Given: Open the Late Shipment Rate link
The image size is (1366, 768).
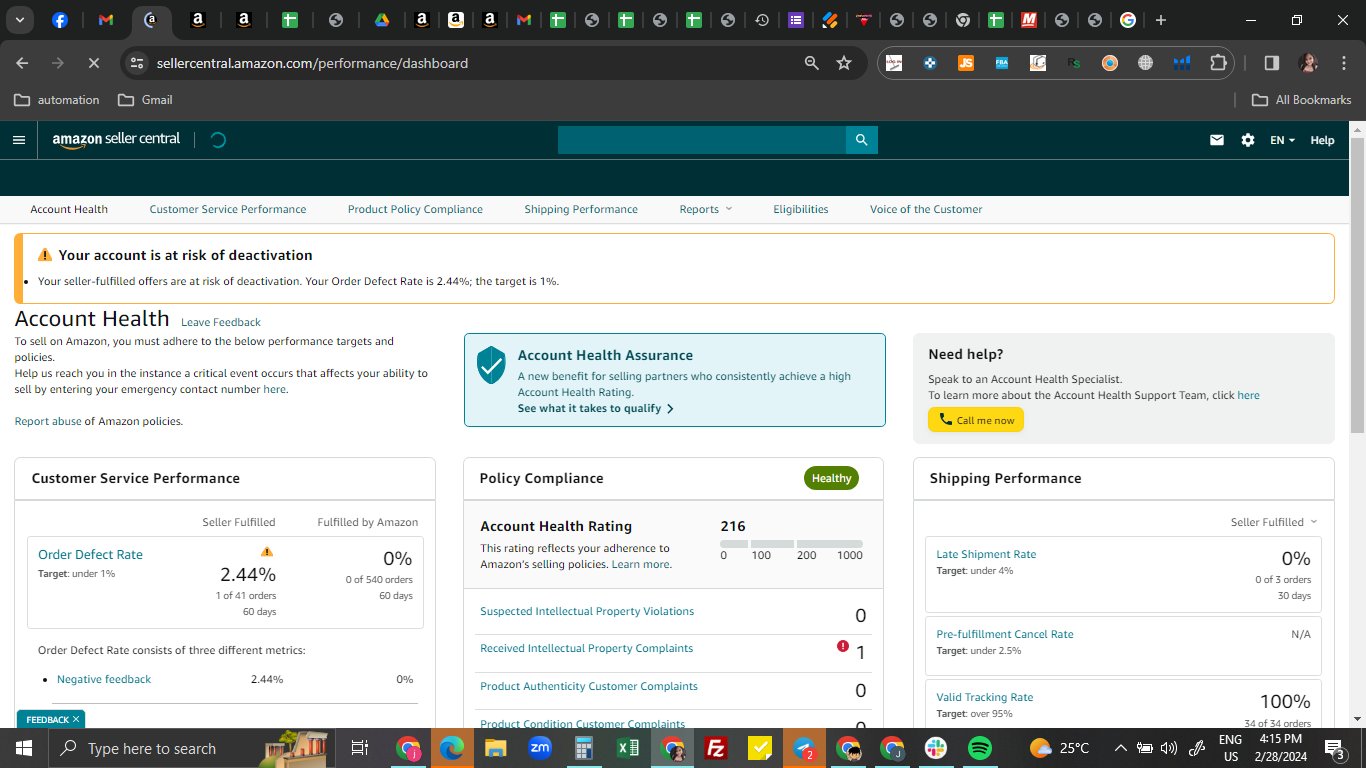Looking at the screenshot, I should (986, 554).
